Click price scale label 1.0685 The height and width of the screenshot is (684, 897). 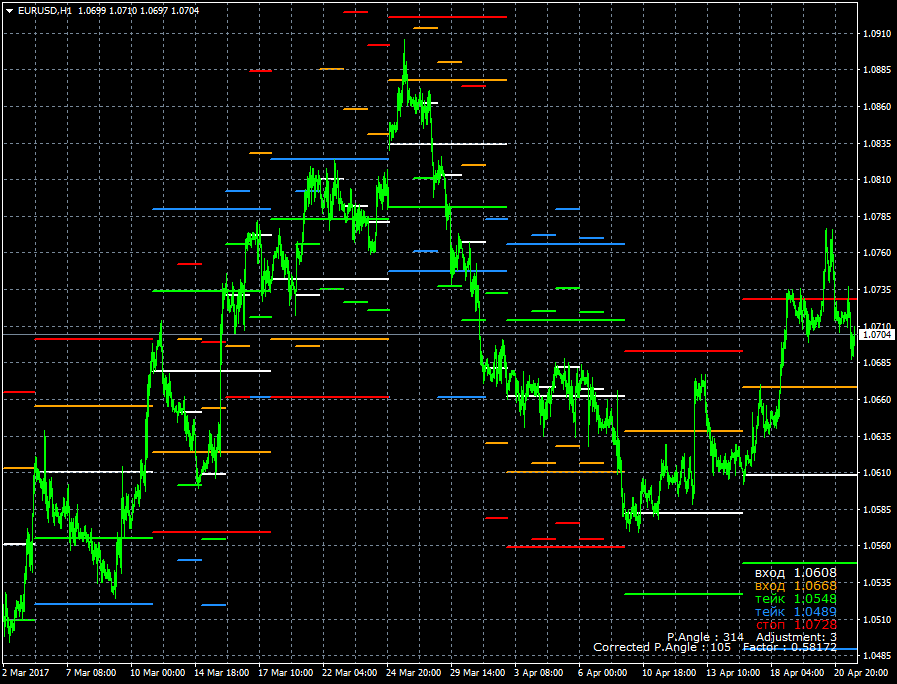point(877,363)
